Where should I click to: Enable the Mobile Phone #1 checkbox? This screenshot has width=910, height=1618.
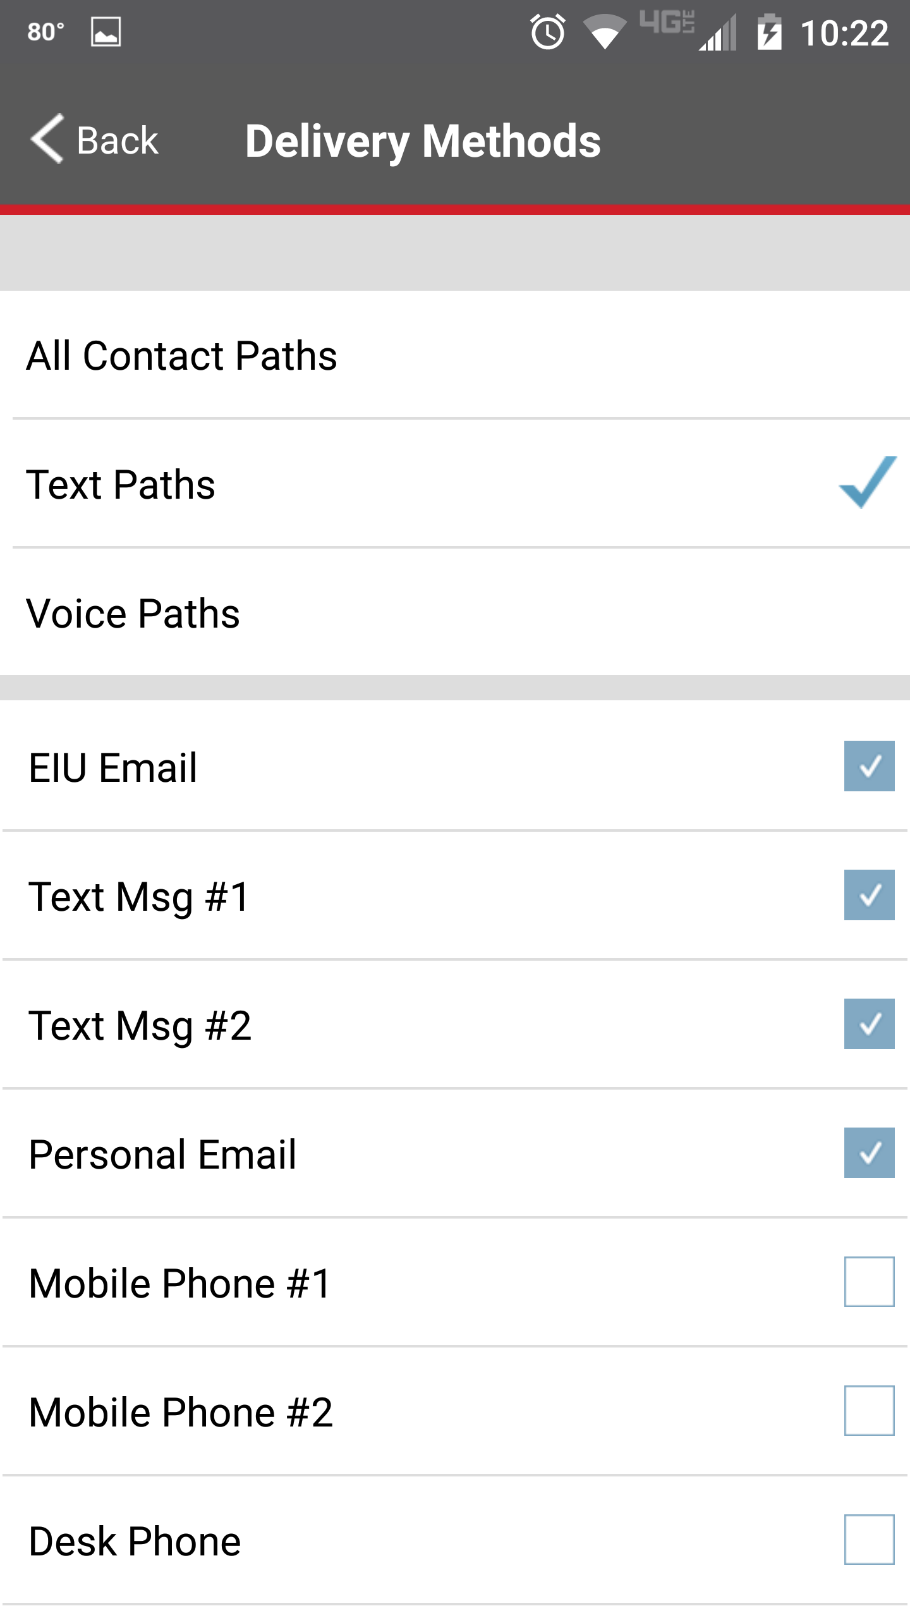(x=869, y=1282)
